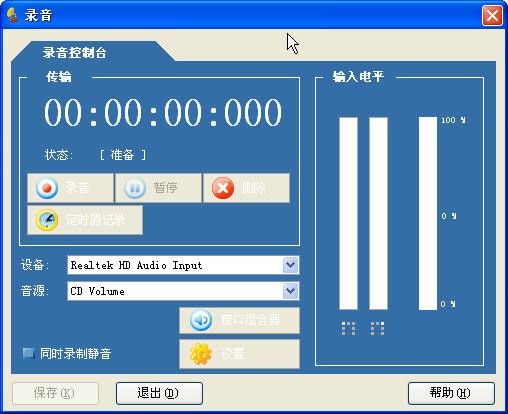
Task: Click the 退出 exit button
Action: coord(159,393)
